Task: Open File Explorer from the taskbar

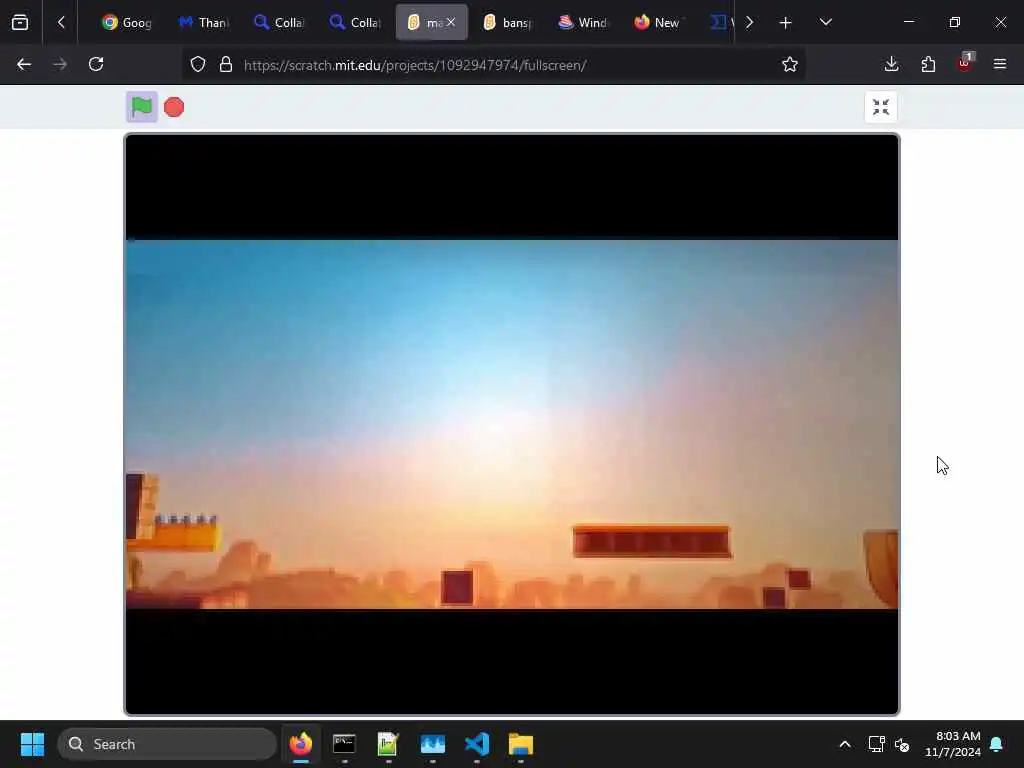Action: [521, 744]
